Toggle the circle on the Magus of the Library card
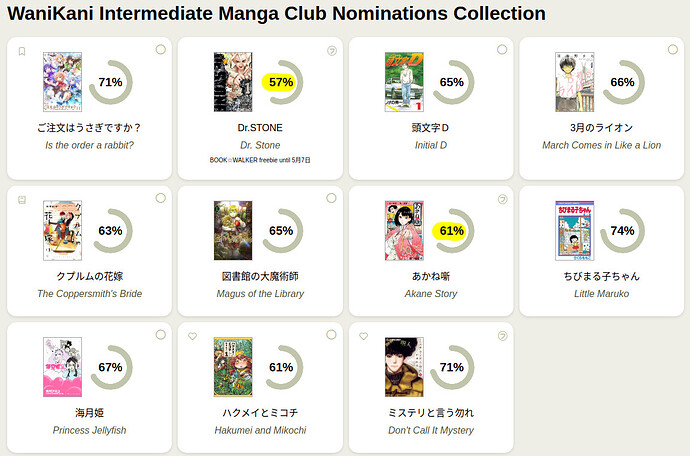This screenshot has width=690, height=456. click(331, 198)
